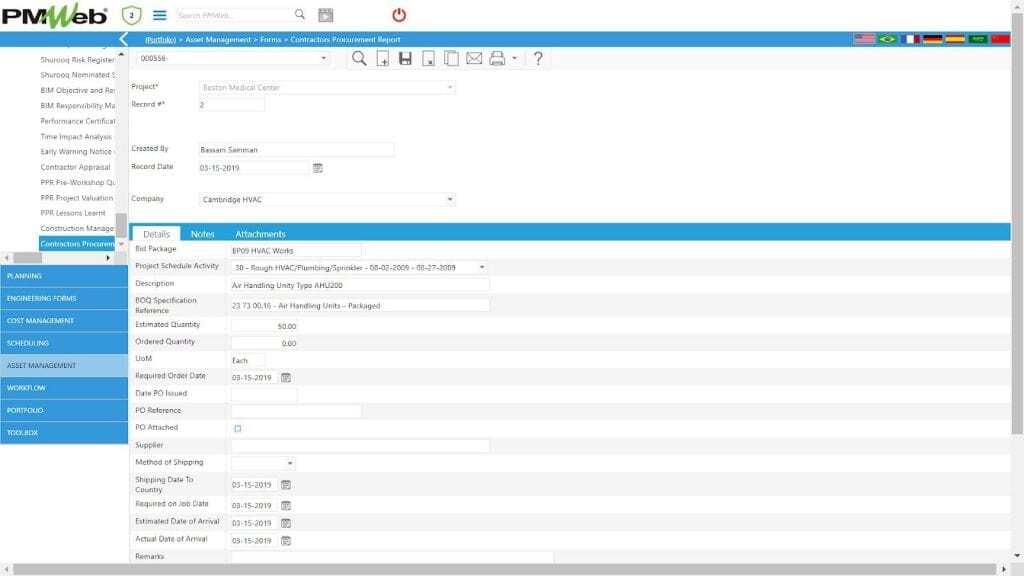
Task: Click the Description input field
Action: tap(360, 285)
